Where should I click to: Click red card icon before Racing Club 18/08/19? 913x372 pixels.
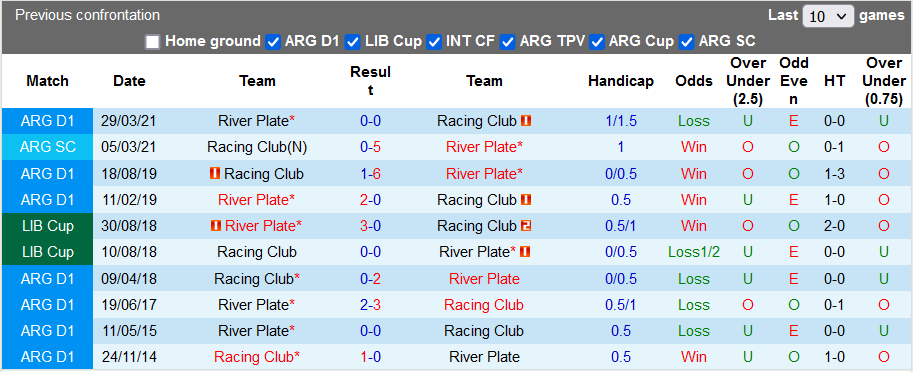214,173
